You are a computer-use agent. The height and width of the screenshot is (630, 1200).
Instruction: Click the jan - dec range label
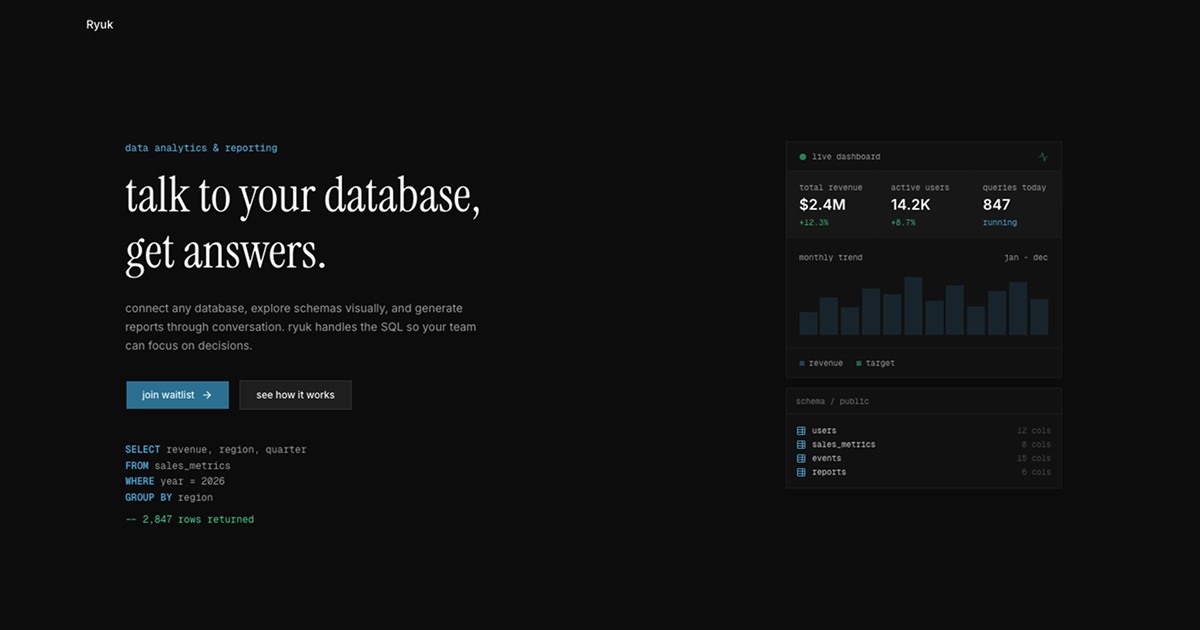click(1026, 258)
